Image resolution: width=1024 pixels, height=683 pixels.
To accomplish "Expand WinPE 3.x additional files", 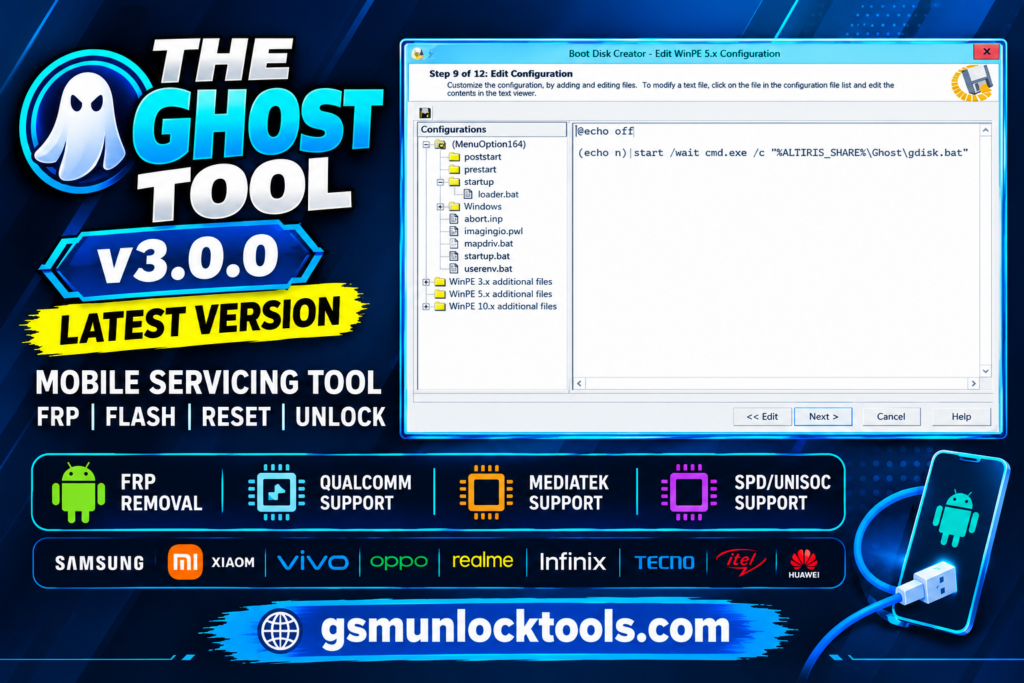I will (x=426, y=282).
